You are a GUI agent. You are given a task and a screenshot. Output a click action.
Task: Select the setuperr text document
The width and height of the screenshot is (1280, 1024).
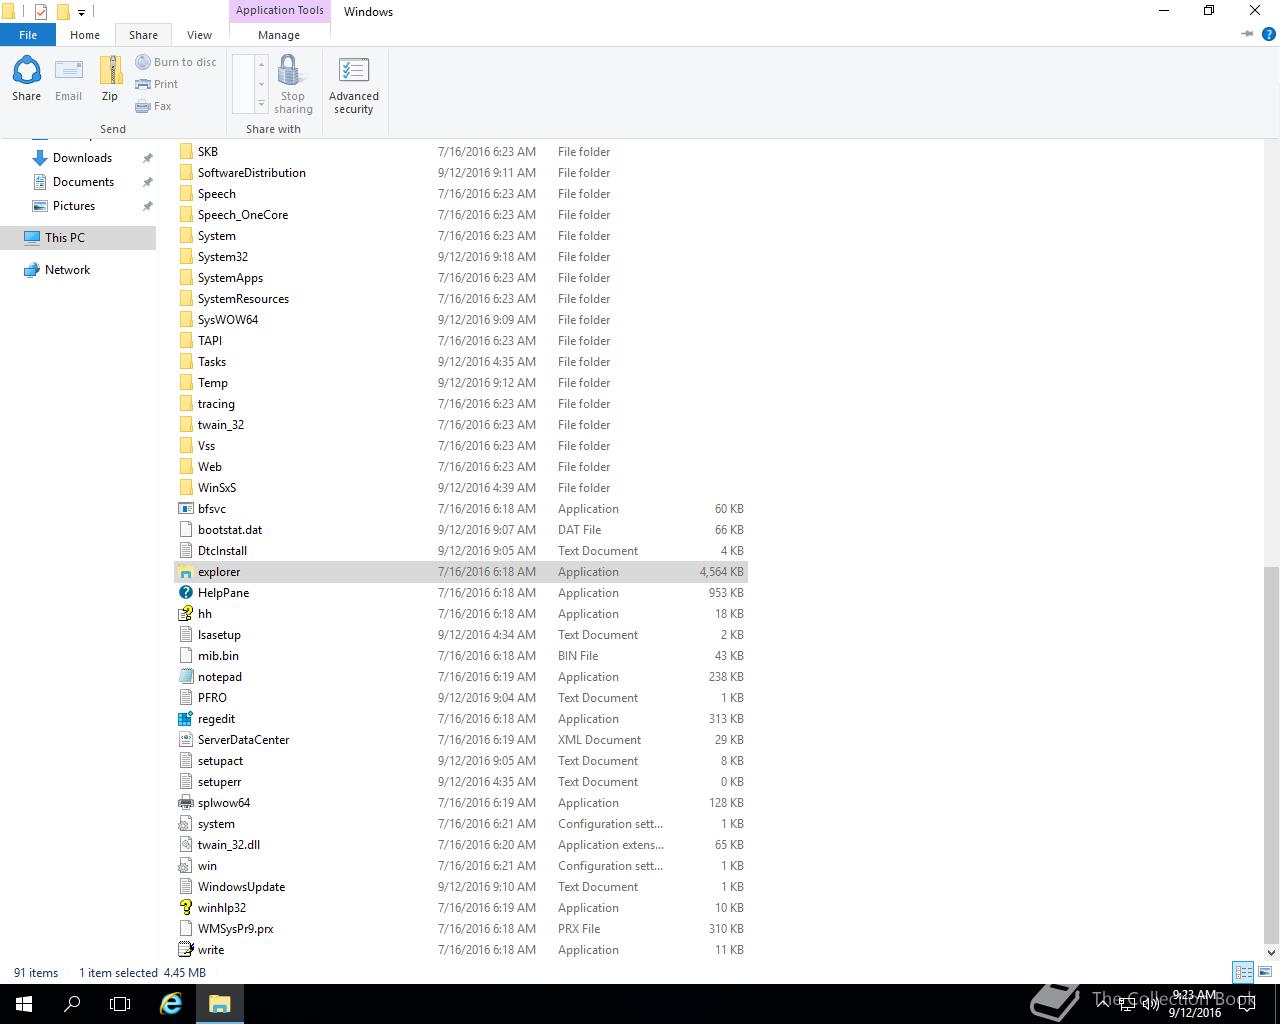click(x=461, y=782)
